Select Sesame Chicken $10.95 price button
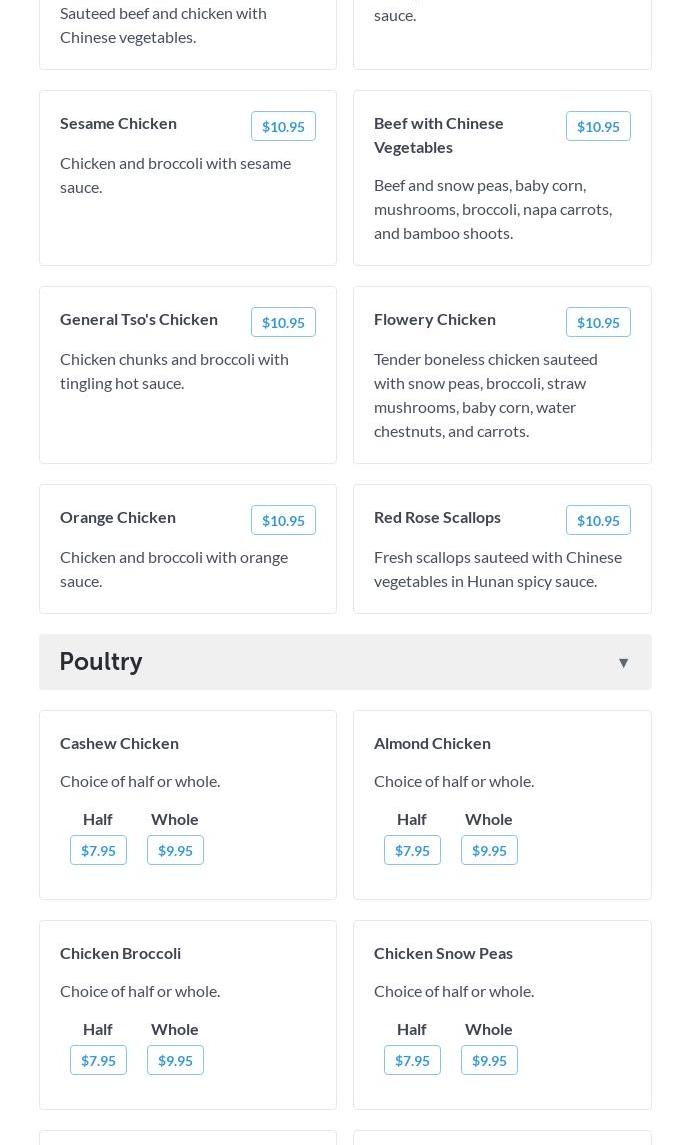690x1145 pixels. point(283,126)
